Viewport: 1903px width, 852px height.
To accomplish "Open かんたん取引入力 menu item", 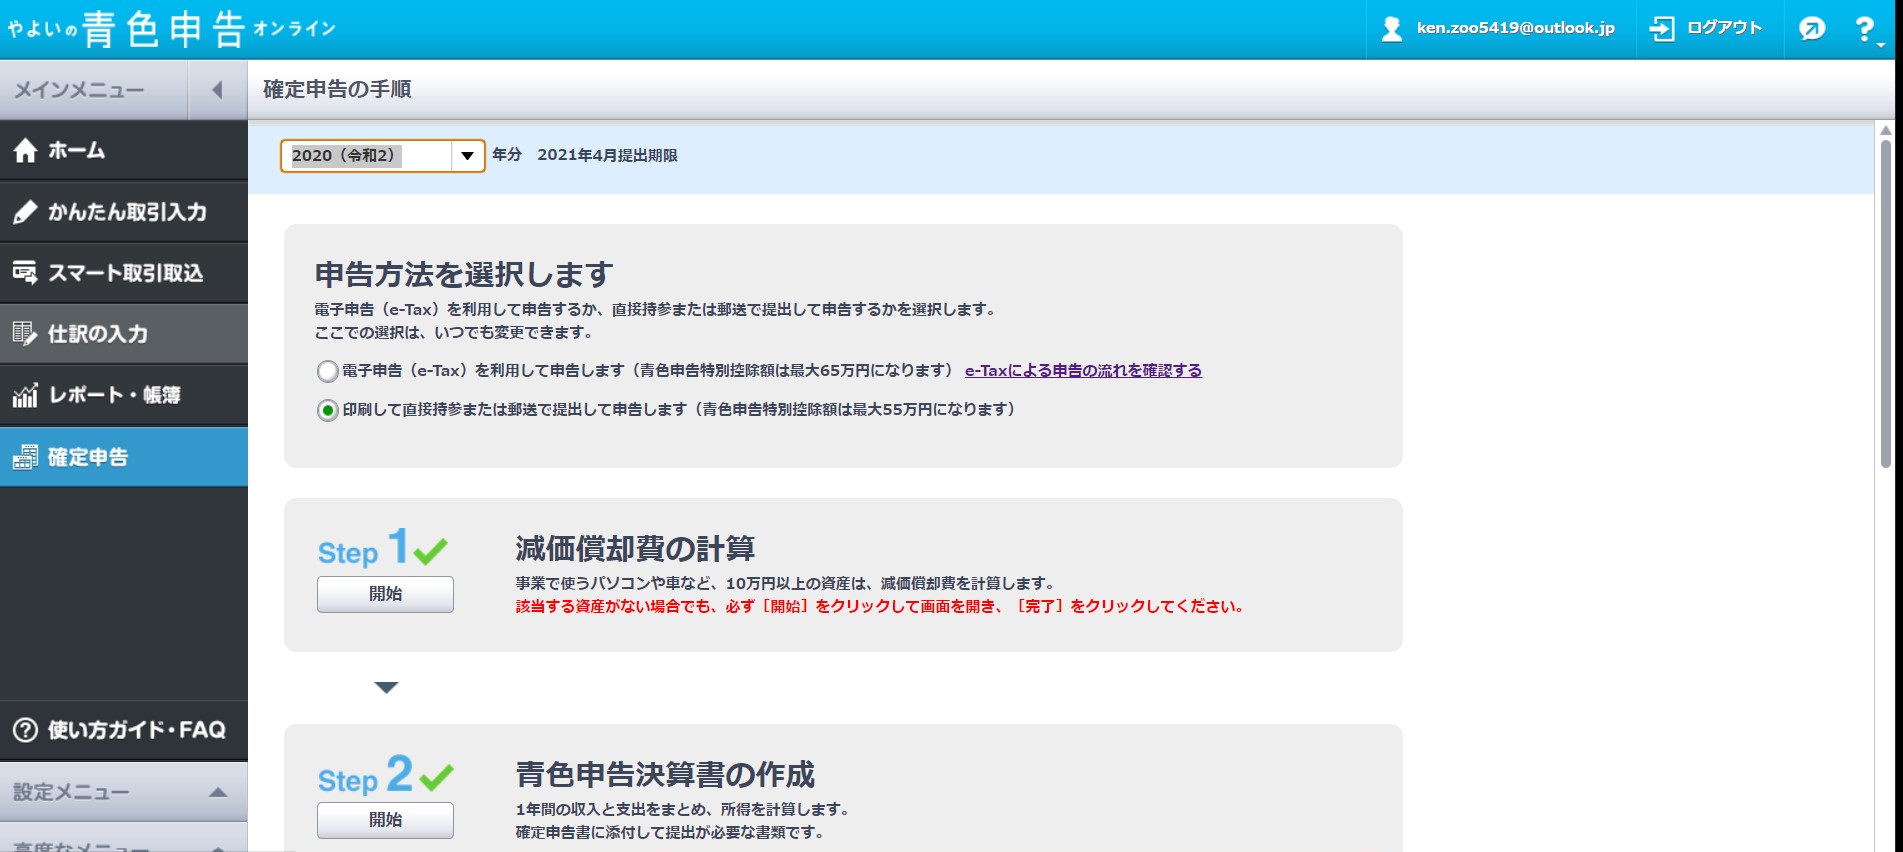I will pyautogui.click(x=124, y=212).
